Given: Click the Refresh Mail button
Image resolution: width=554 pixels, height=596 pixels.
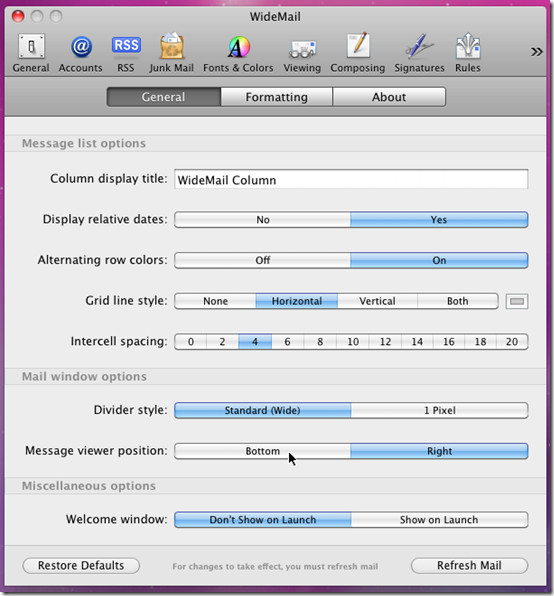Looking at the screenshot, I should pos(469,566).
